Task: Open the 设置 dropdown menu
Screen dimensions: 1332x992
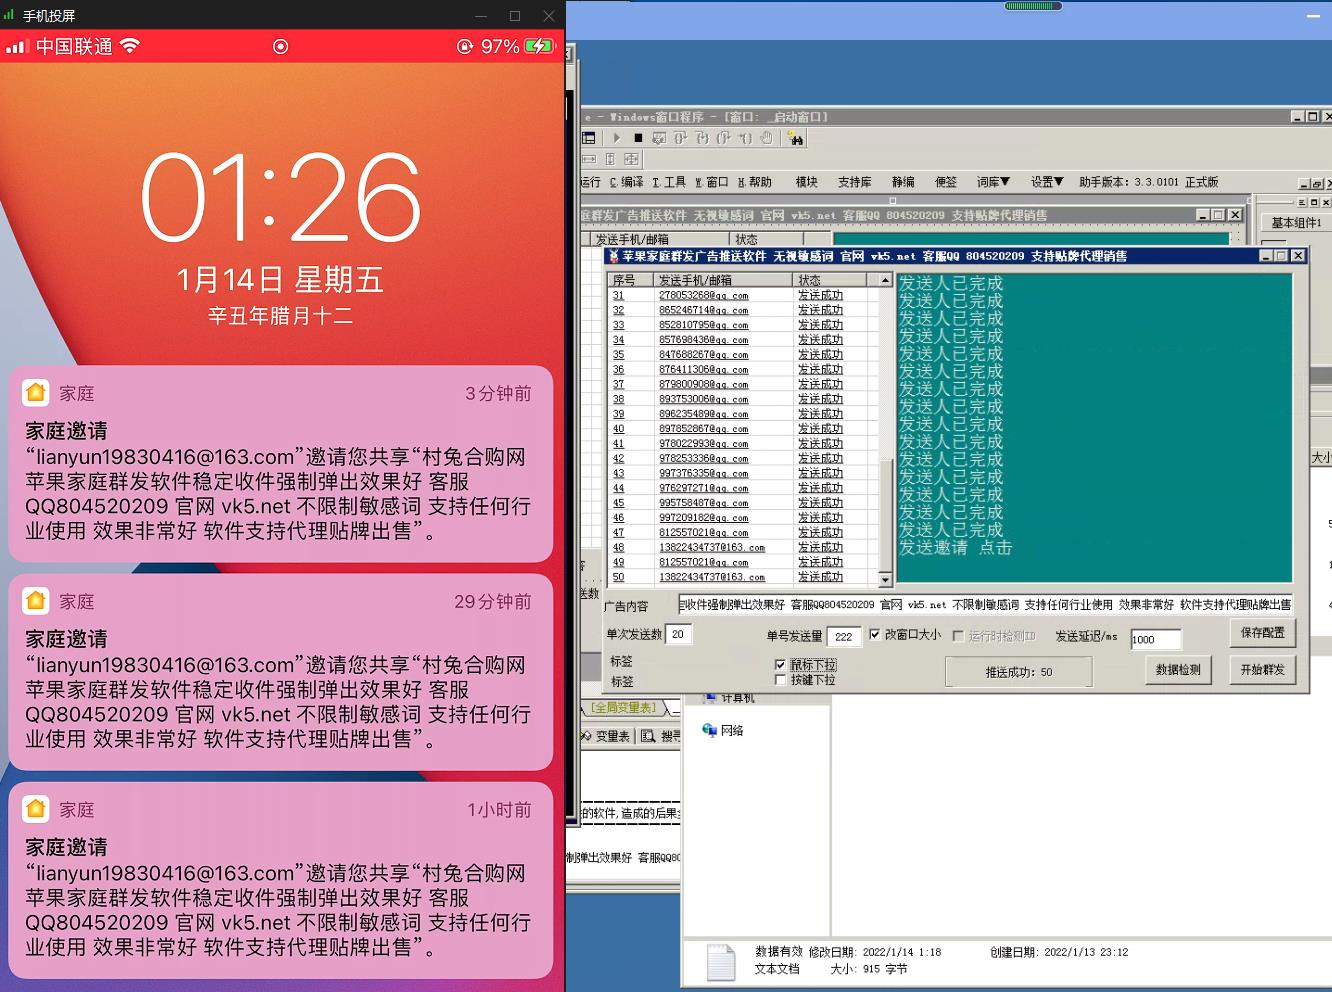Action: coord(1044,182)
